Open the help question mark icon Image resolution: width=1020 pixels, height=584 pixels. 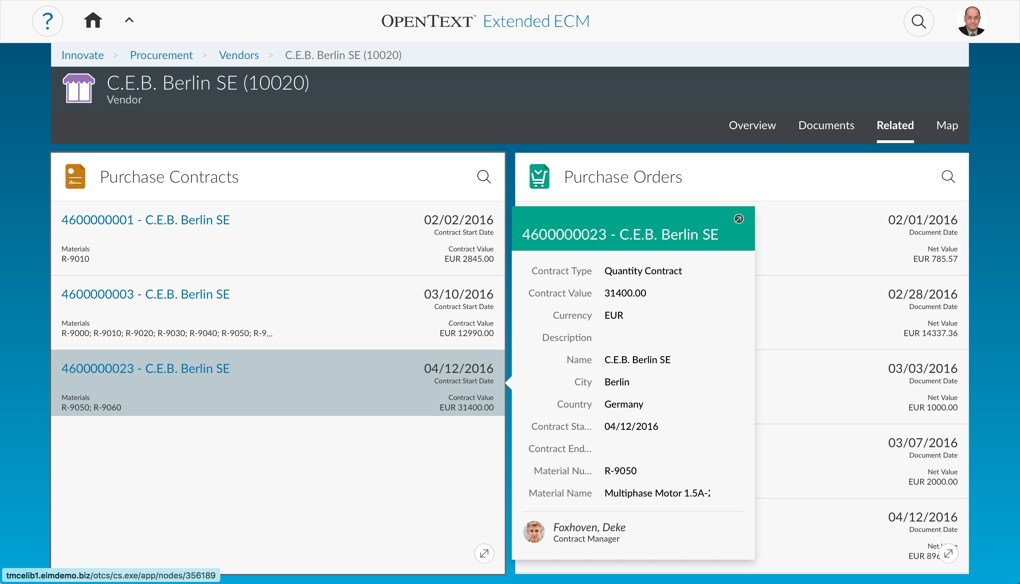tap(47, 21)
